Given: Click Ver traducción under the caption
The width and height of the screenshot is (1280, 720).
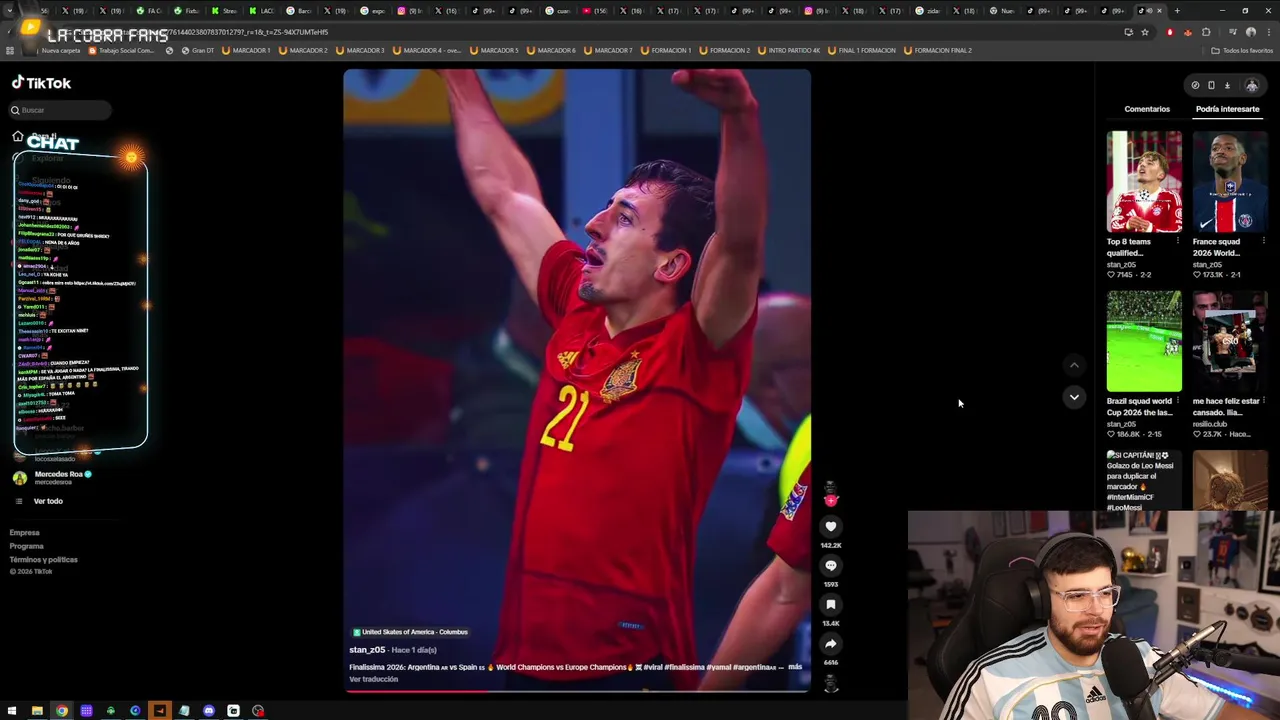Looking at the screenshot, I should 373,680.
